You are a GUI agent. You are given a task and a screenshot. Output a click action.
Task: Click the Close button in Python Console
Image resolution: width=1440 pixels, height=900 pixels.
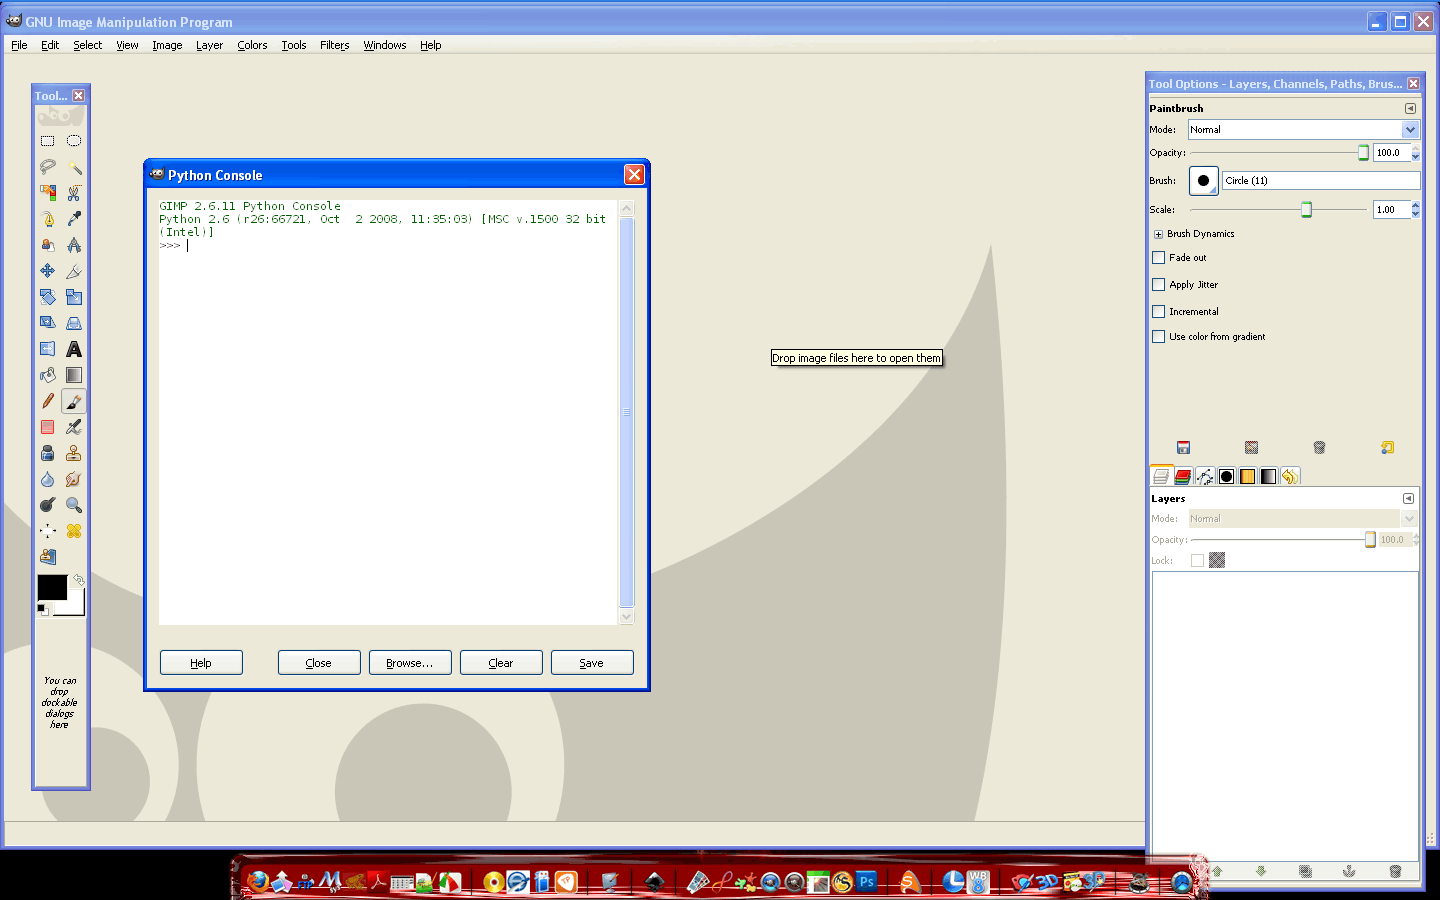pyautogui.click(x=319, y=663)
